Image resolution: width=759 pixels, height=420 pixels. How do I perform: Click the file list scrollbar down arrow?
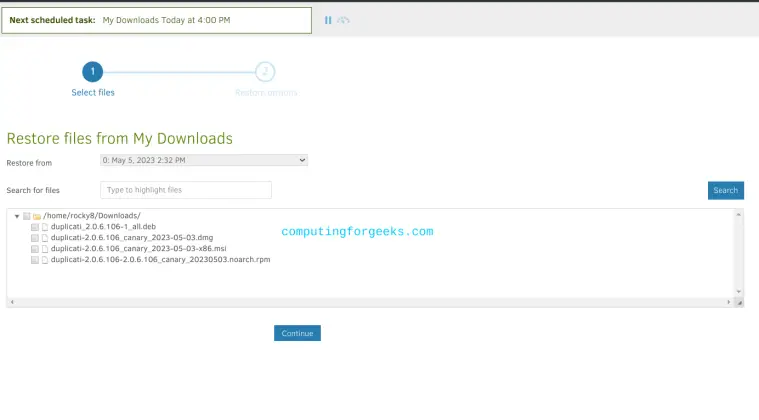[739, 292]
